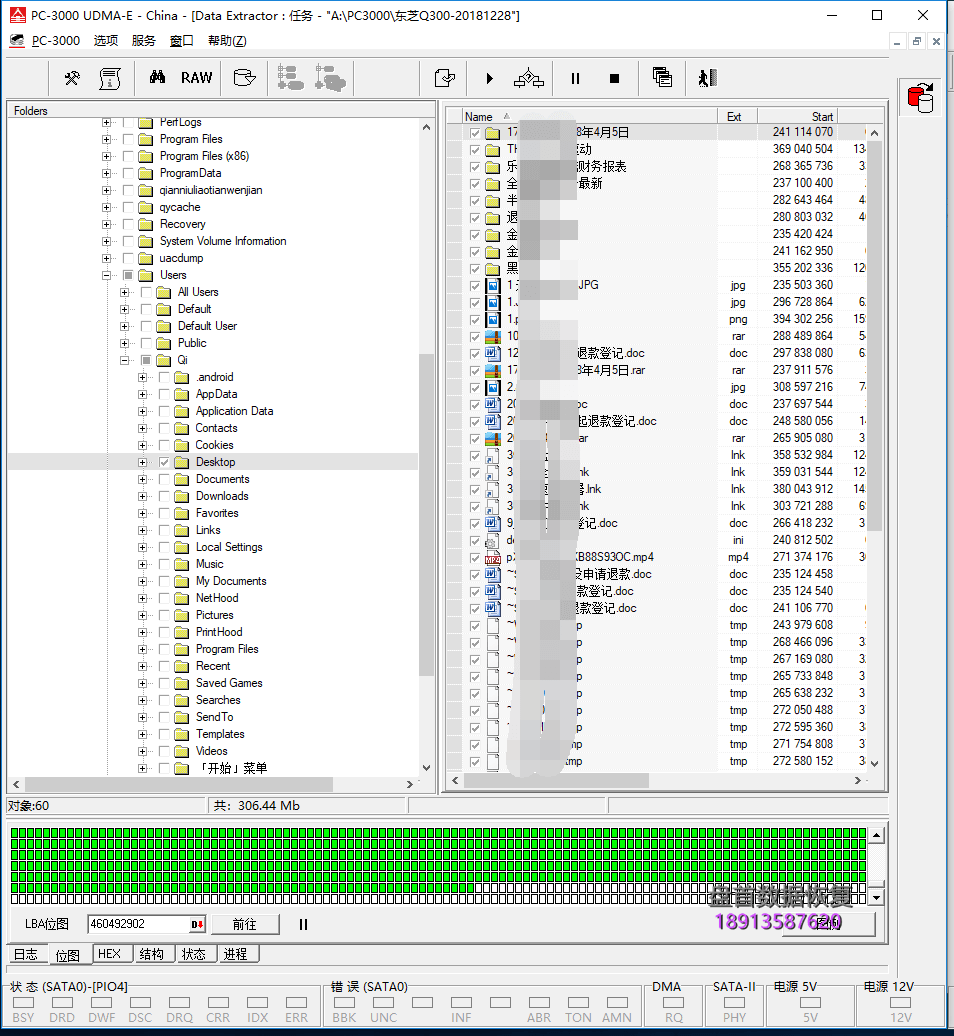Image resolution: width=954 pixels, height=1036 pixels.
Task: Check the Documents folder checkbox
Action: 164,480
